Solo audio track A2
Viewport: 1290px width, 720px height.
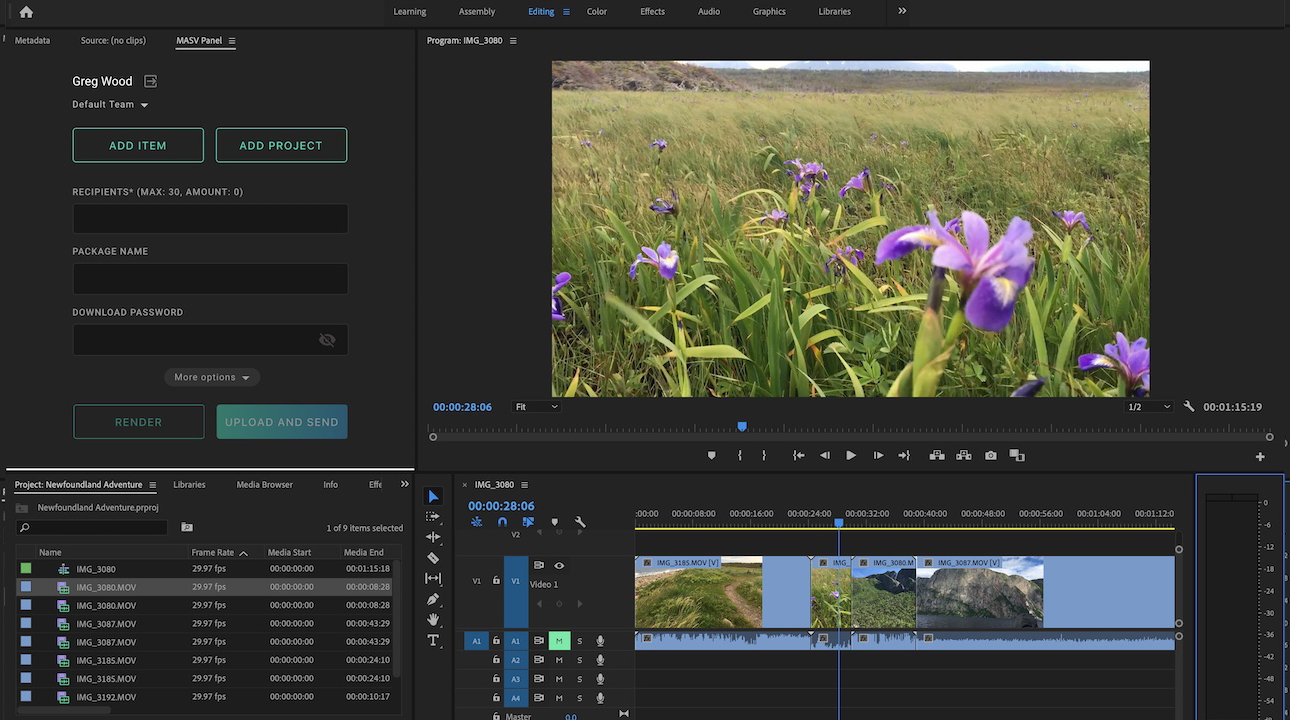pyautogui.click(x=579, y=660)
